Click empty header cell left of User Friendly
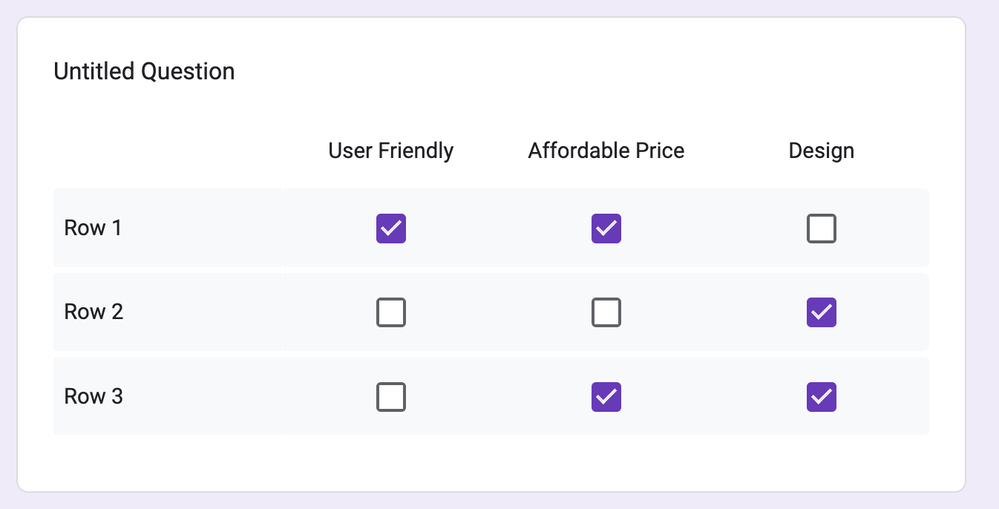The width and height of the screenshot is (999, 509). [x=168, y=151]
